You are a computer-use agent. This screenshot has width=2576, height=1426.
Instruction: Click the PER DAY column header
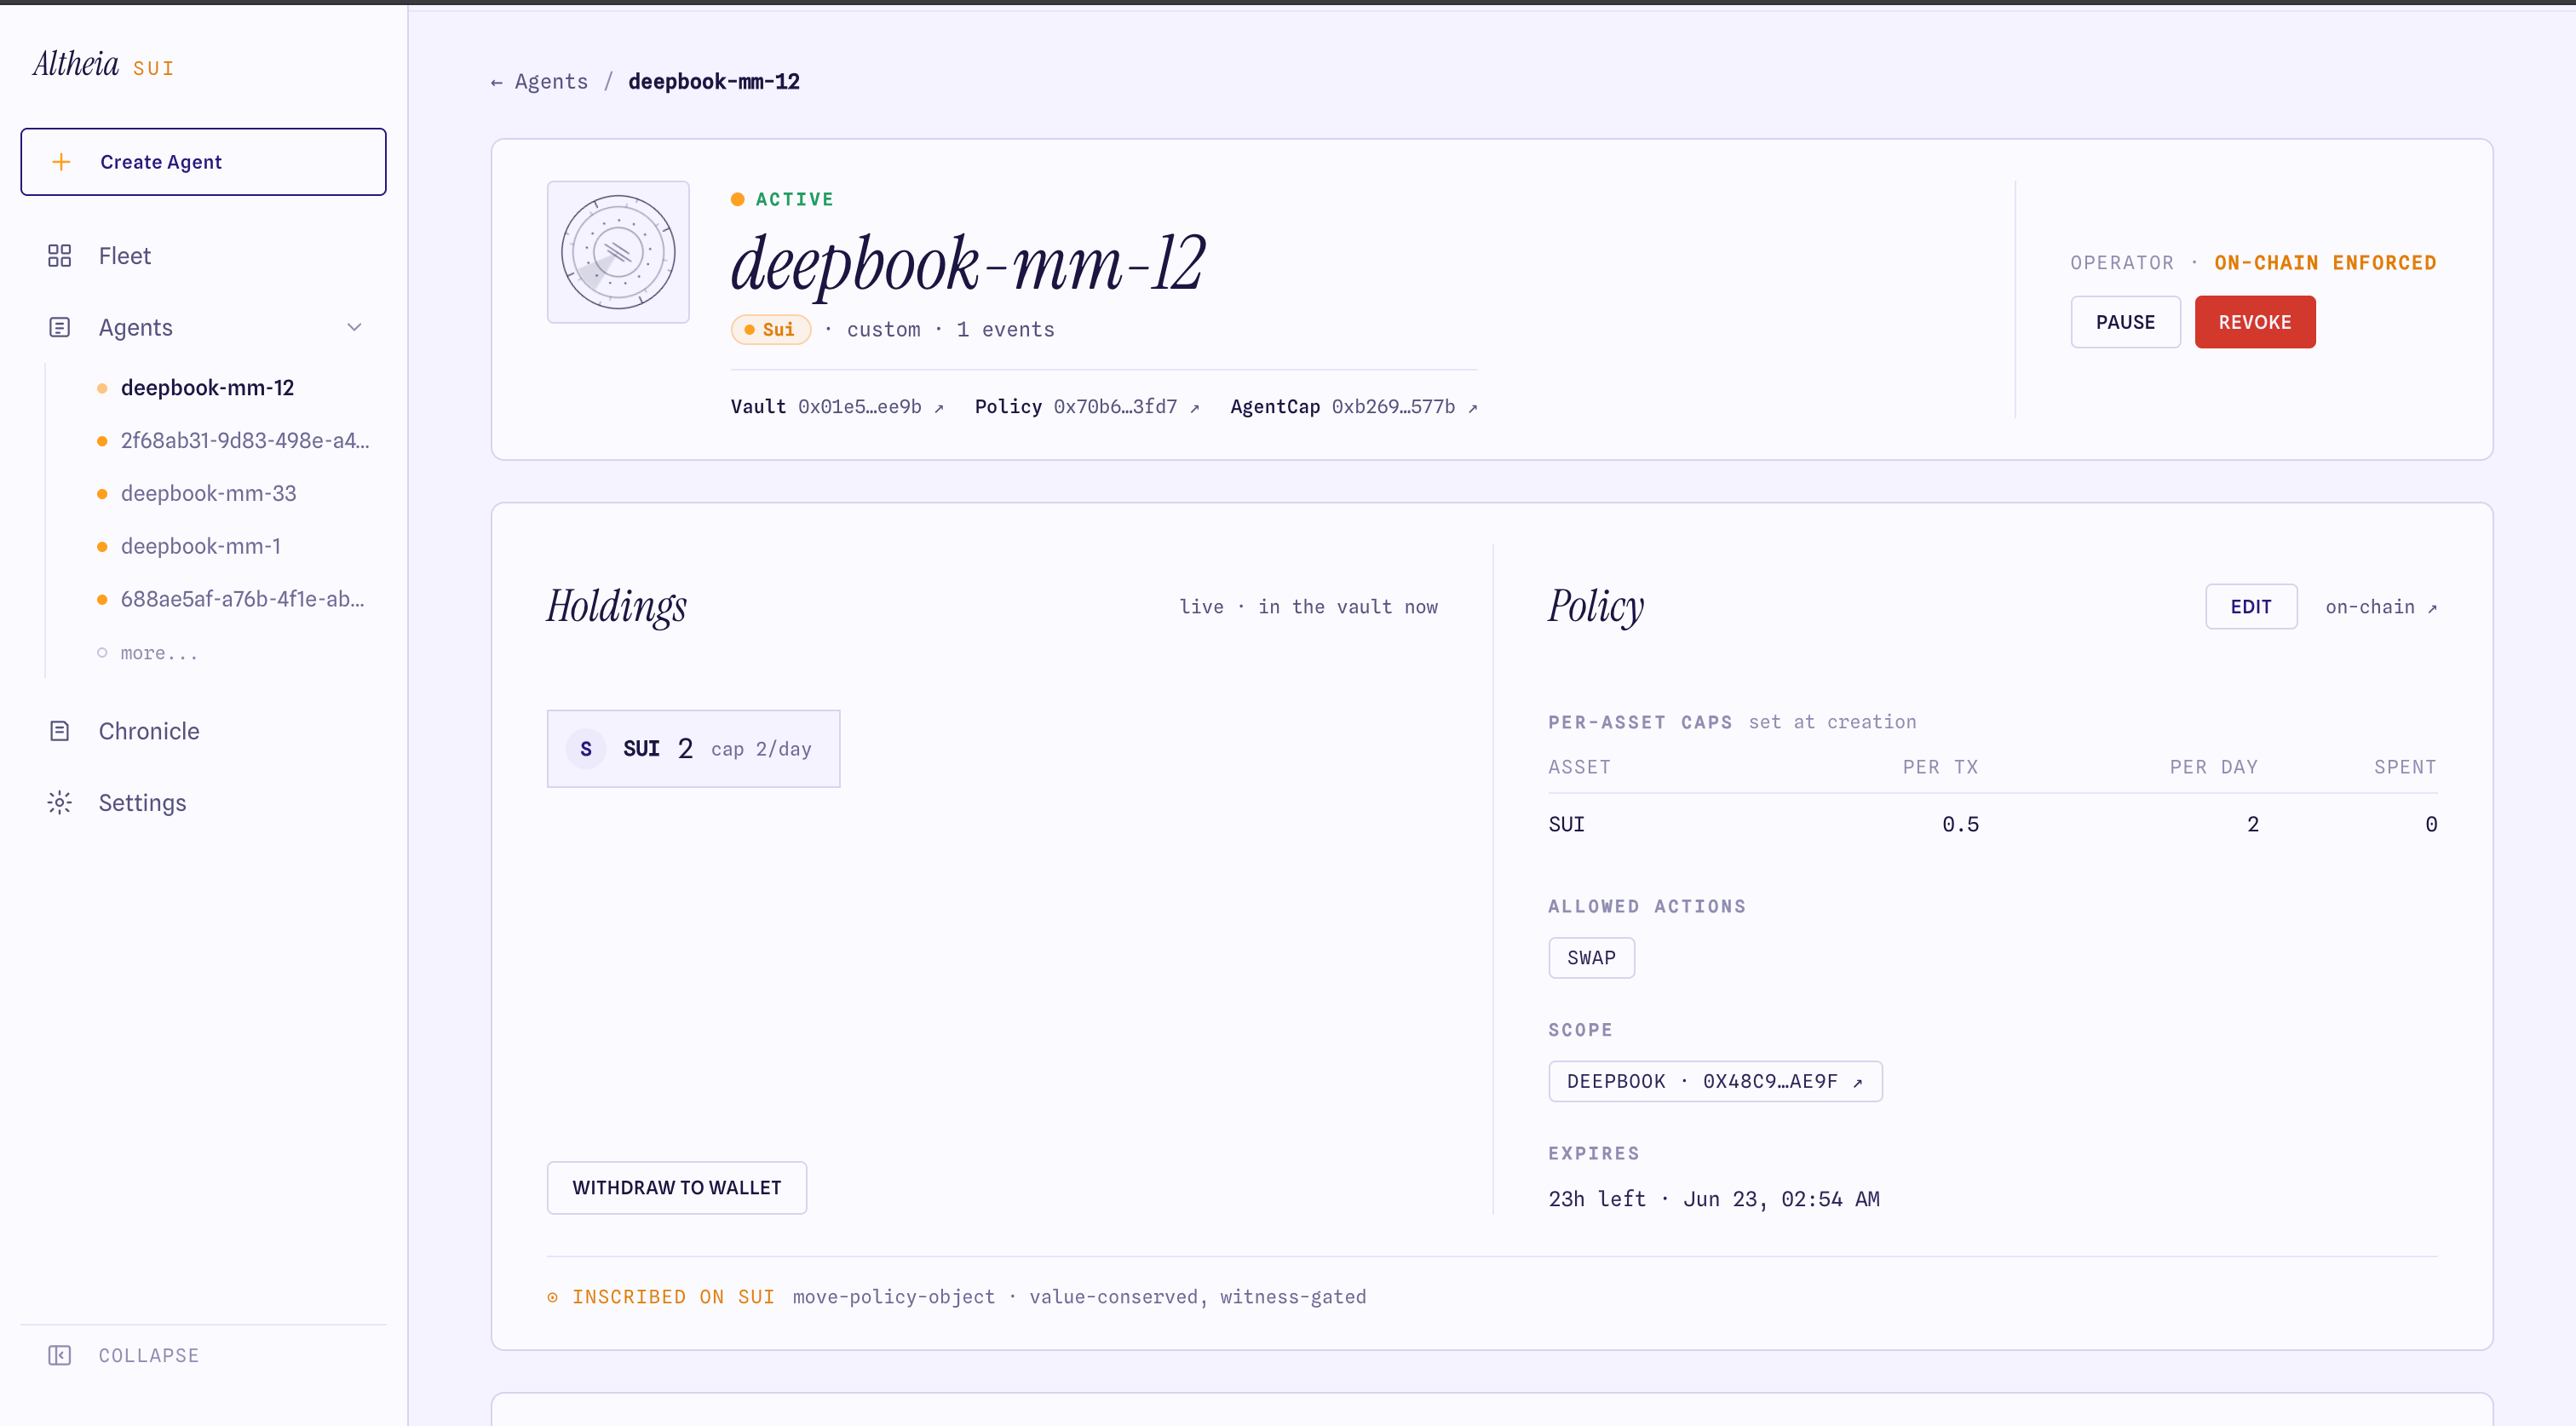pos(2213,768)
